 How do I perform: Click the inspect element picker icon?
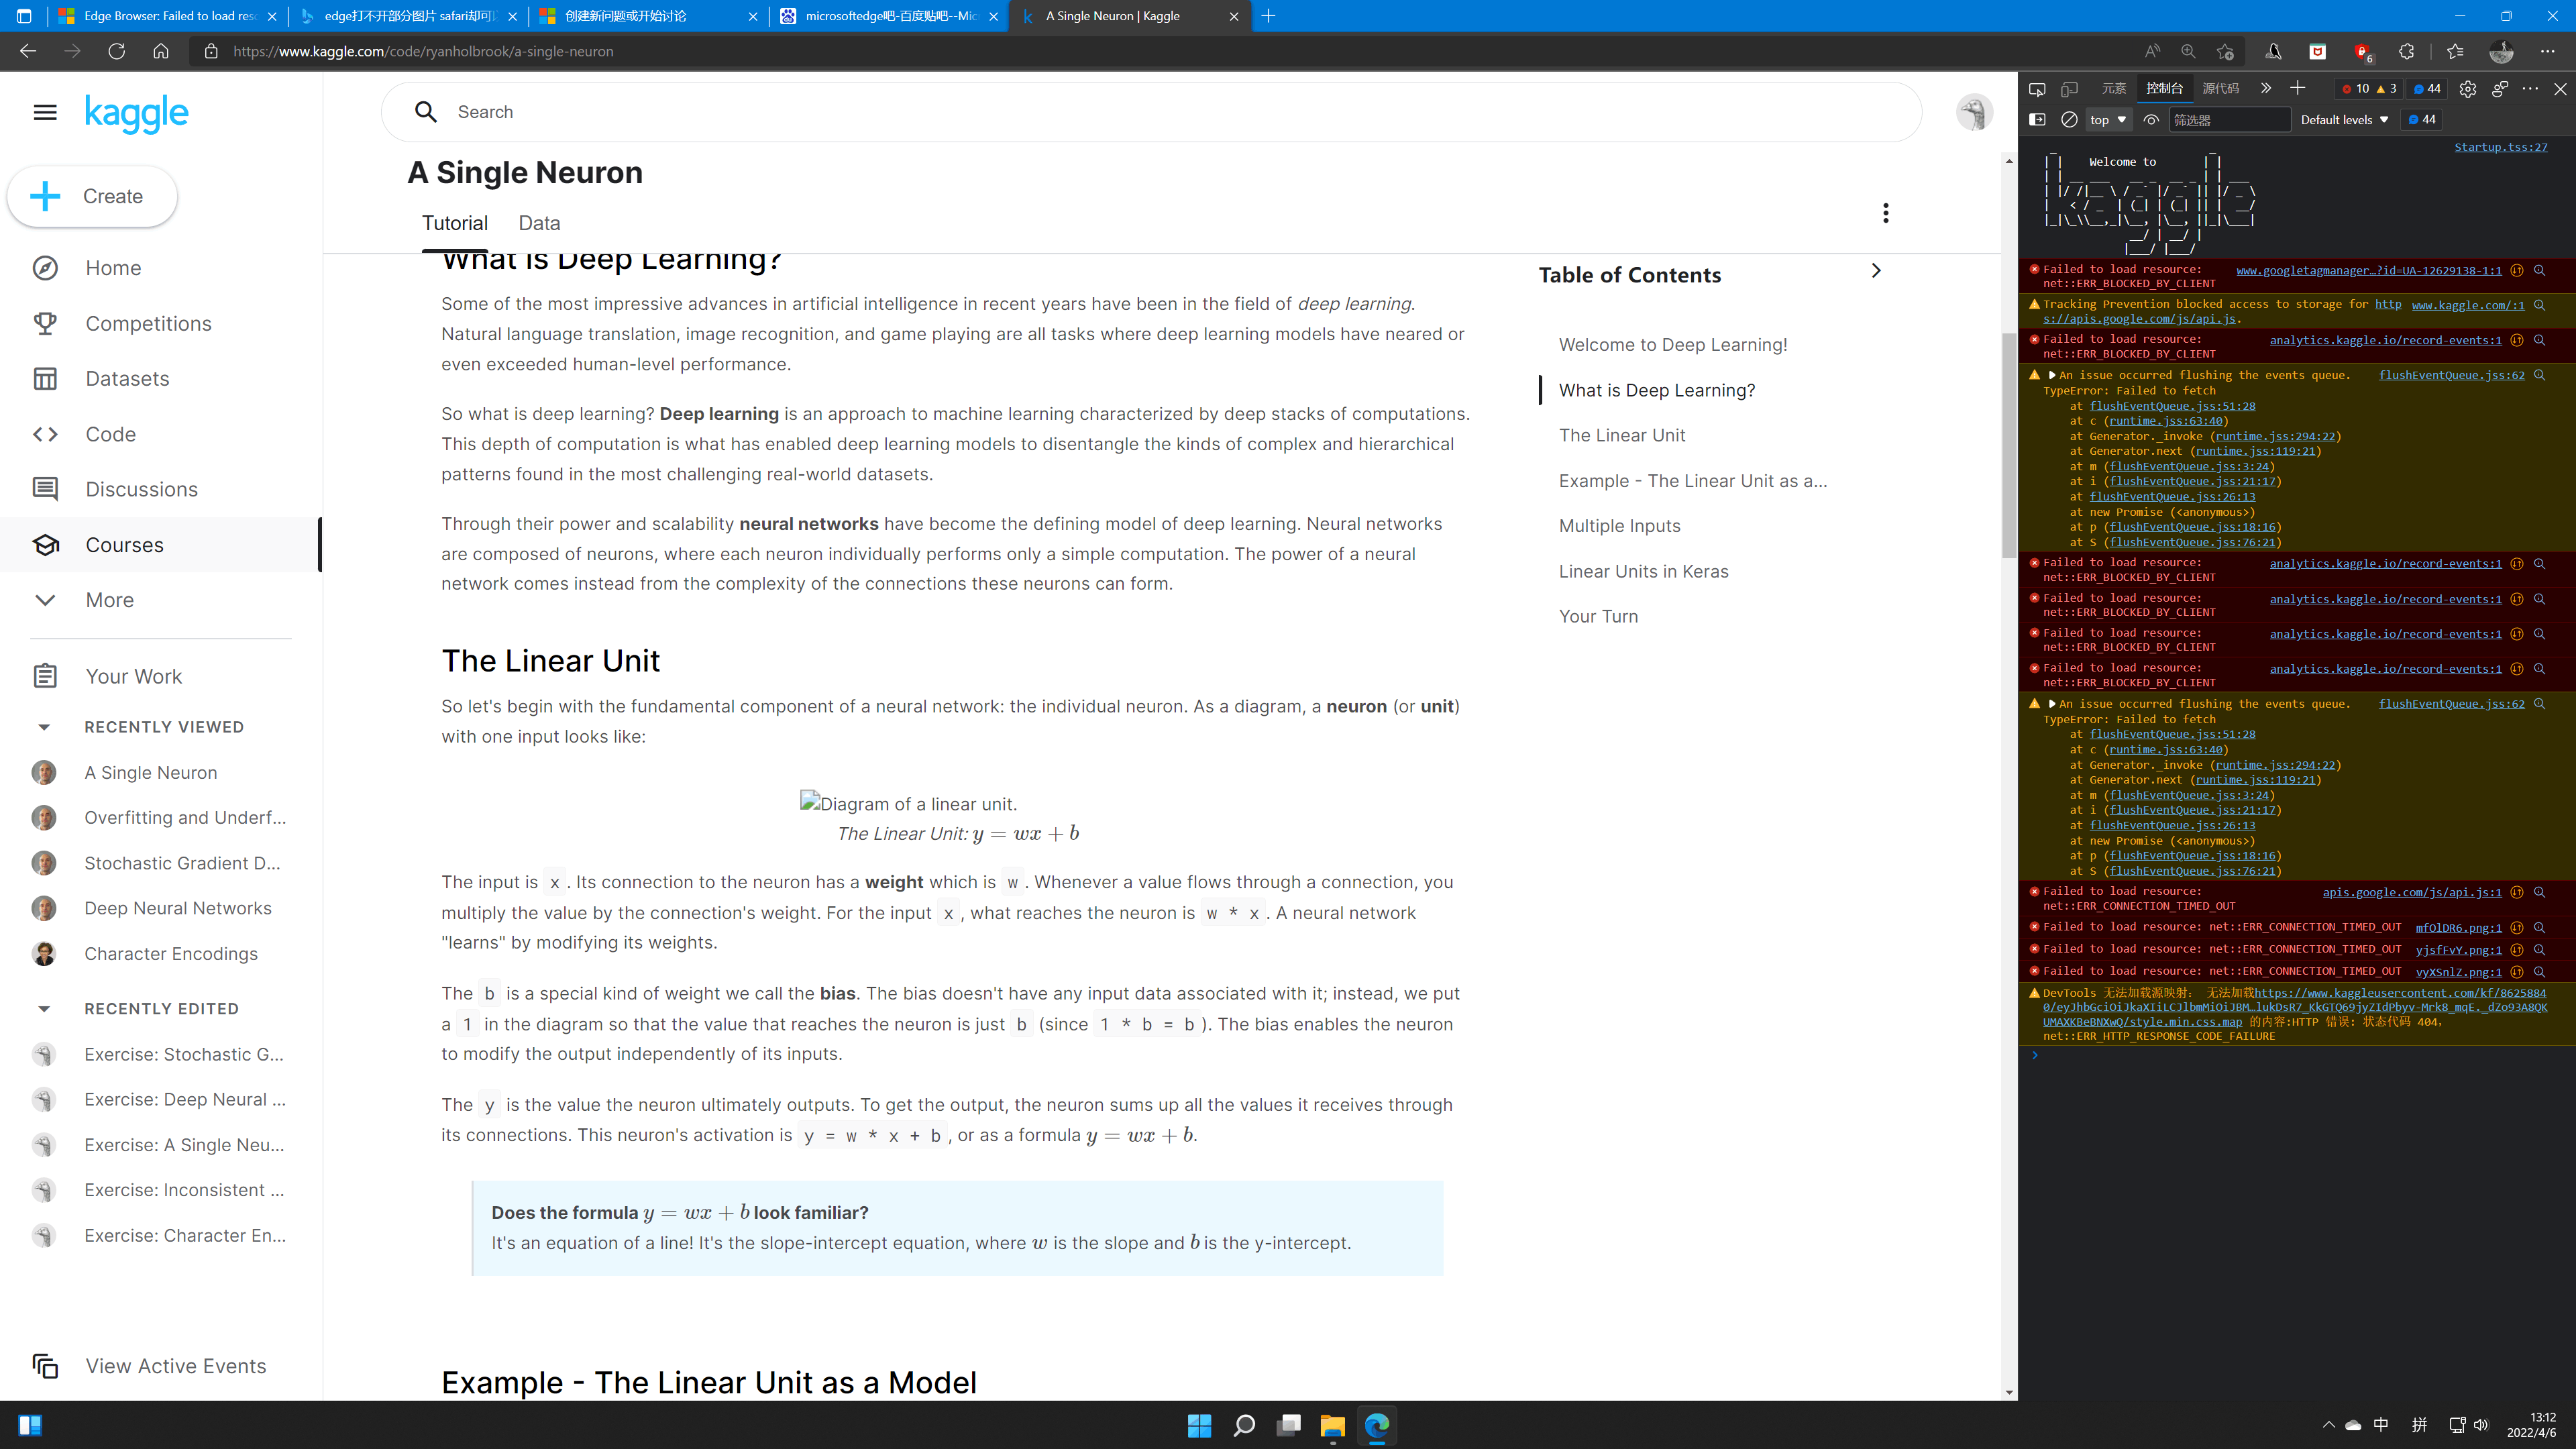pos(2037,89)
